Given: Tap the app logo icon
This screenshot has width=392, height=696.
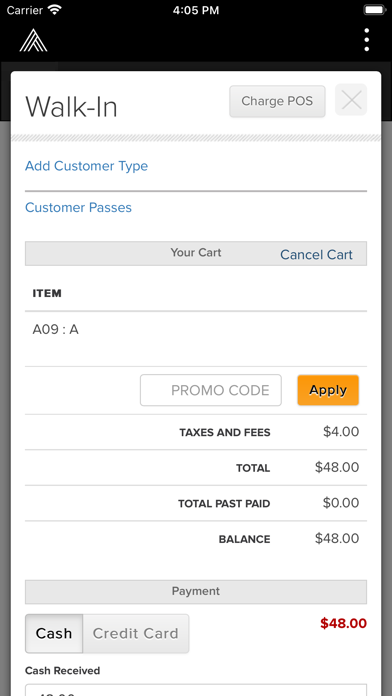Looking at the screenshot, I should coord(33,40).
